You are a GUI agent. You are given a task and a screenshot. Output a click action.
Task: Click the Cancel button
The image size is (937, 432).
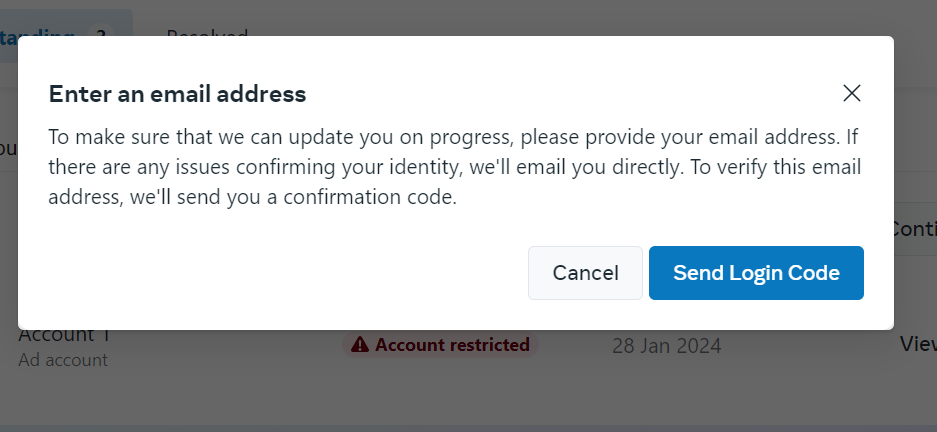(585, 273)
